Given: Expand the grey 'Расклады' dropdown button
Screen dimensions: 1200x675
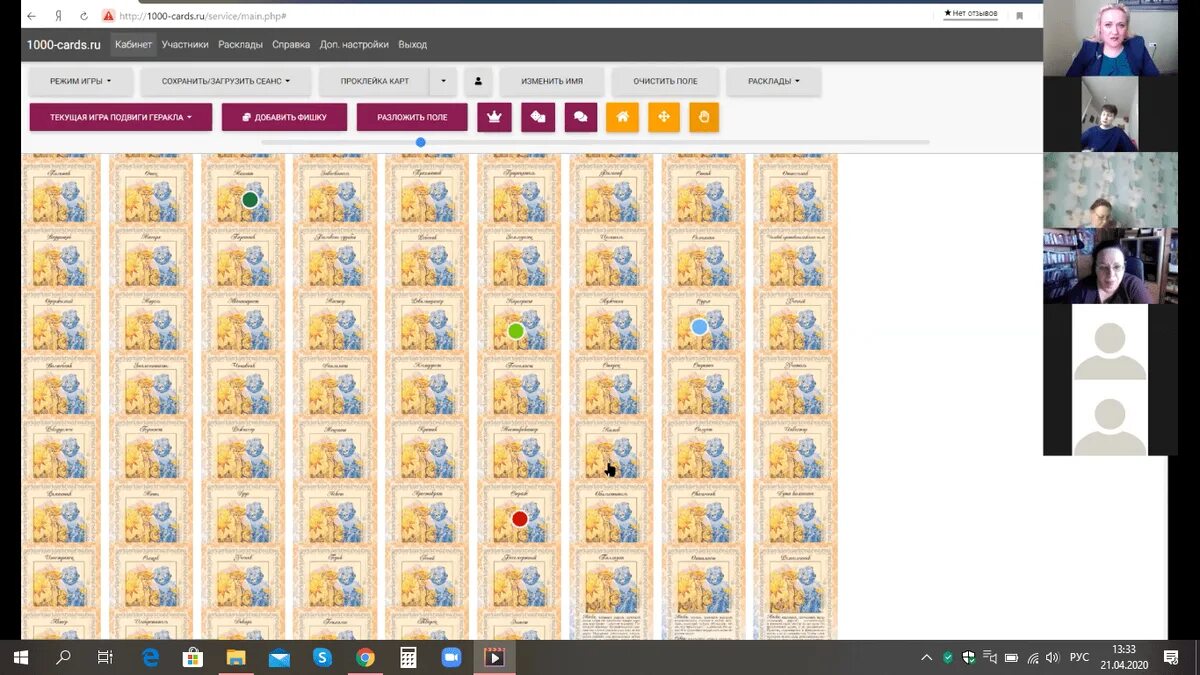Looking at the screenshot, I should tap(774, 81).
